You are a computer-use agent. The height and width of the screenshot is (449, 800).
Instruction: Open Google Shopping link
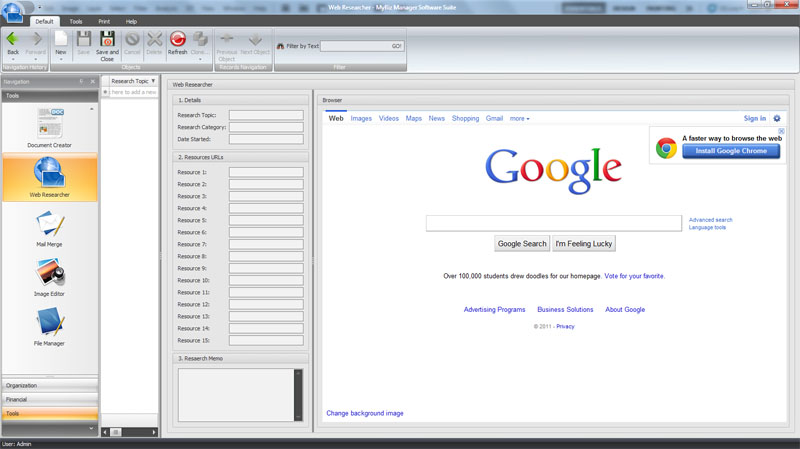coord(465,118)
